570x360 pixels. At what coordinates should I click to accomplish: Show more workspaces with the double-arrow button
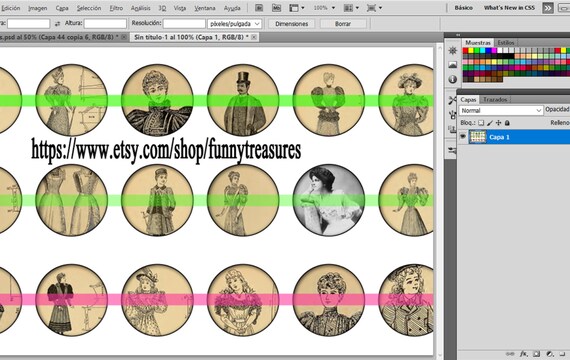tap(547, 8)
